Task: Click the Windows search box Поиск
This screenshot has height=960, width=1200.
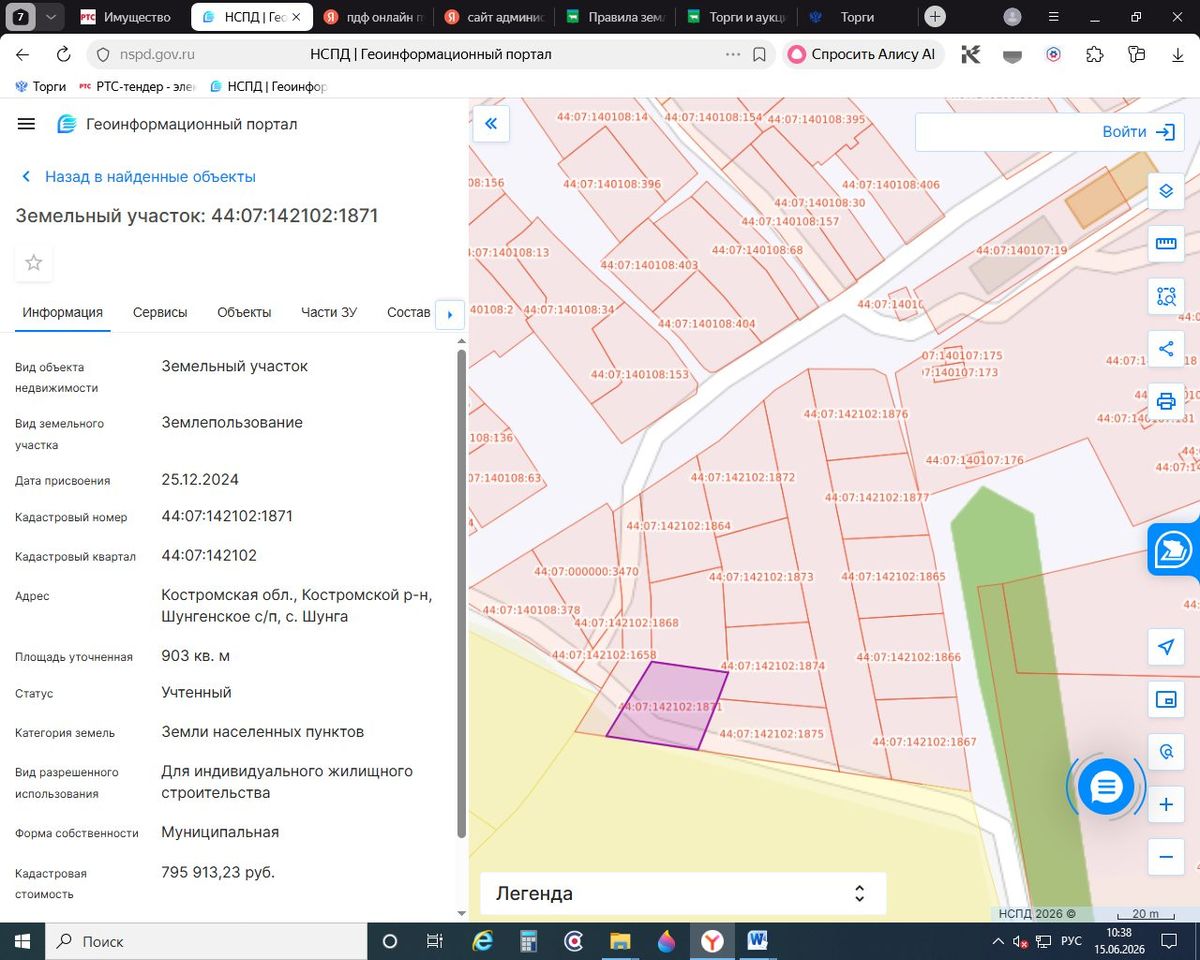Action: [x=207, y=941]
